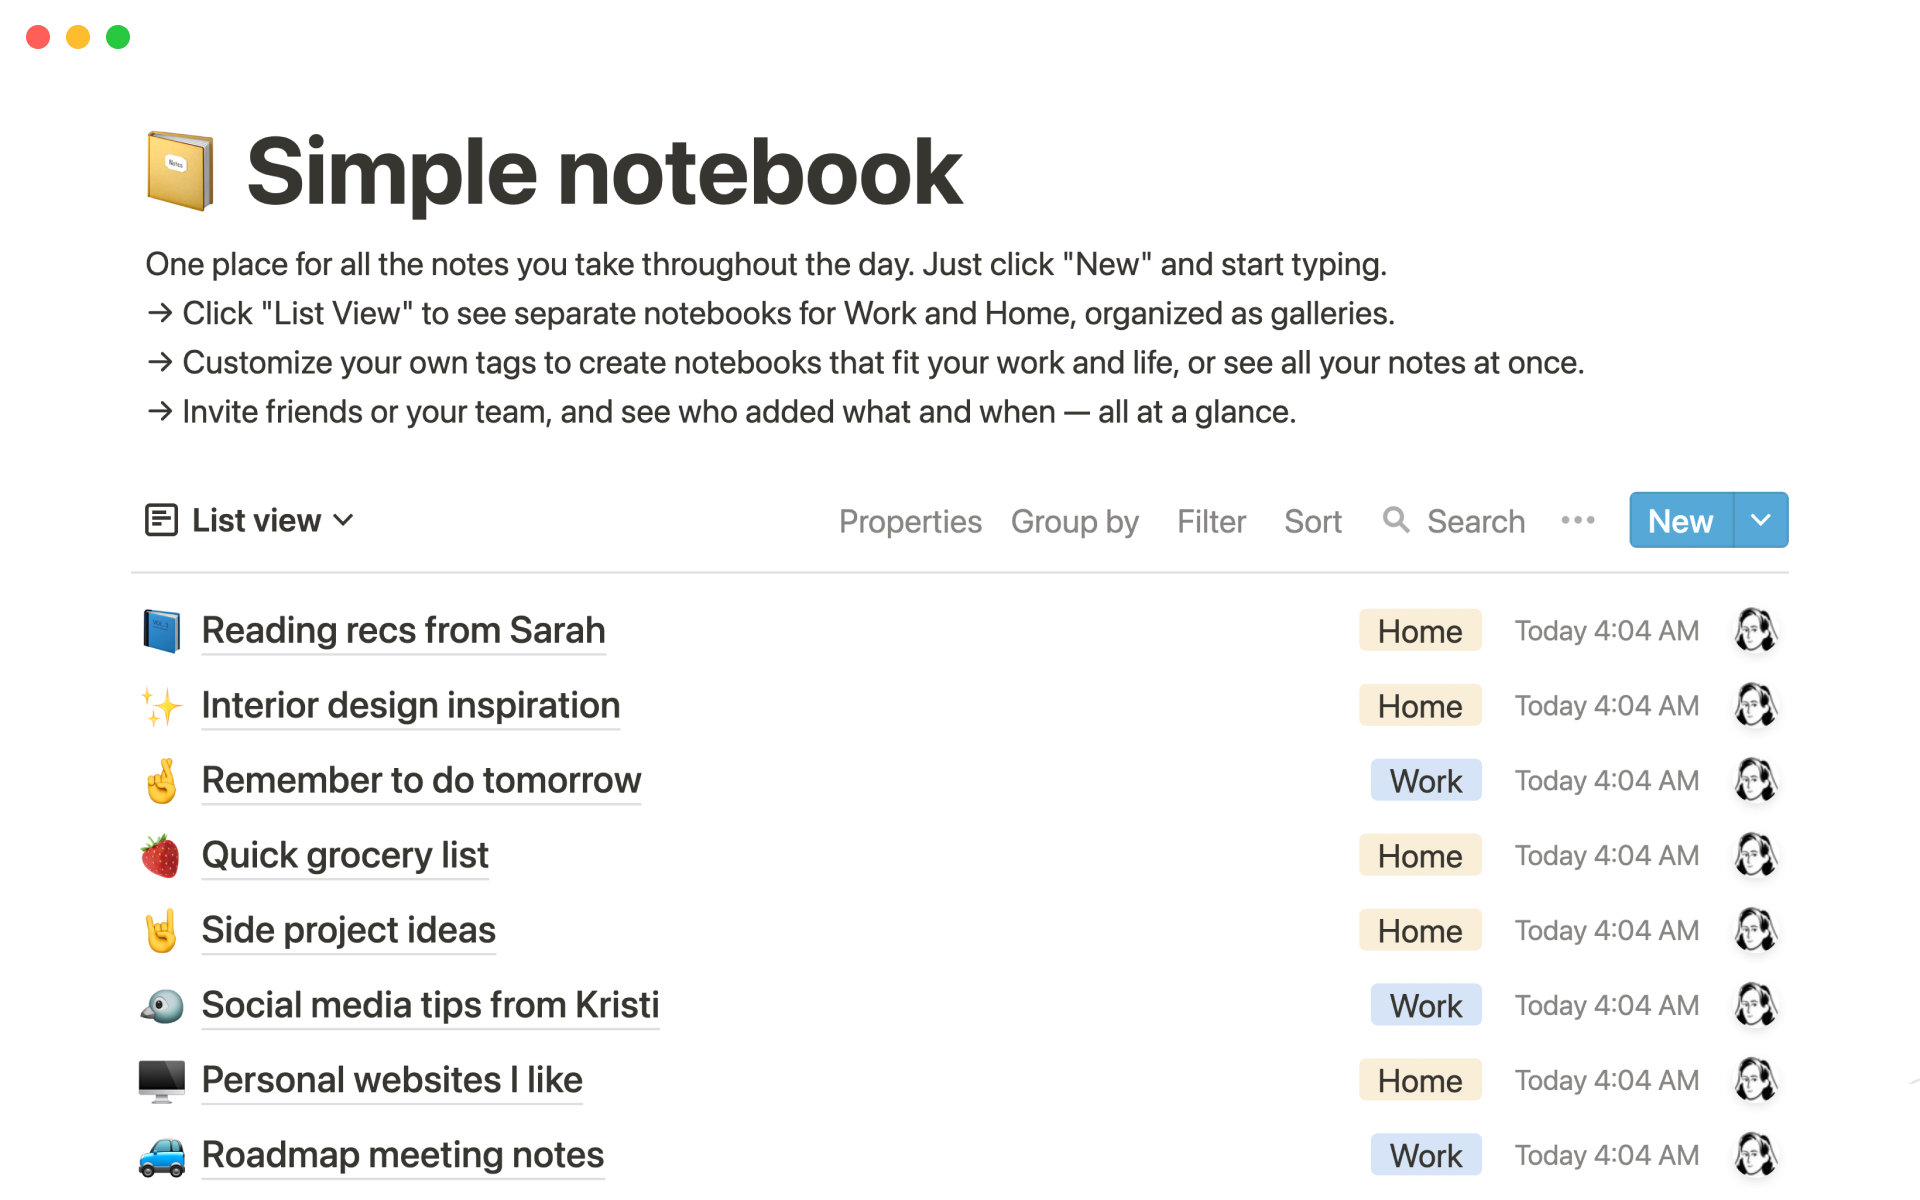Open the Group by dropdown
Viewport: 1920px width, 1200px height.
[x=1077, y=523]
